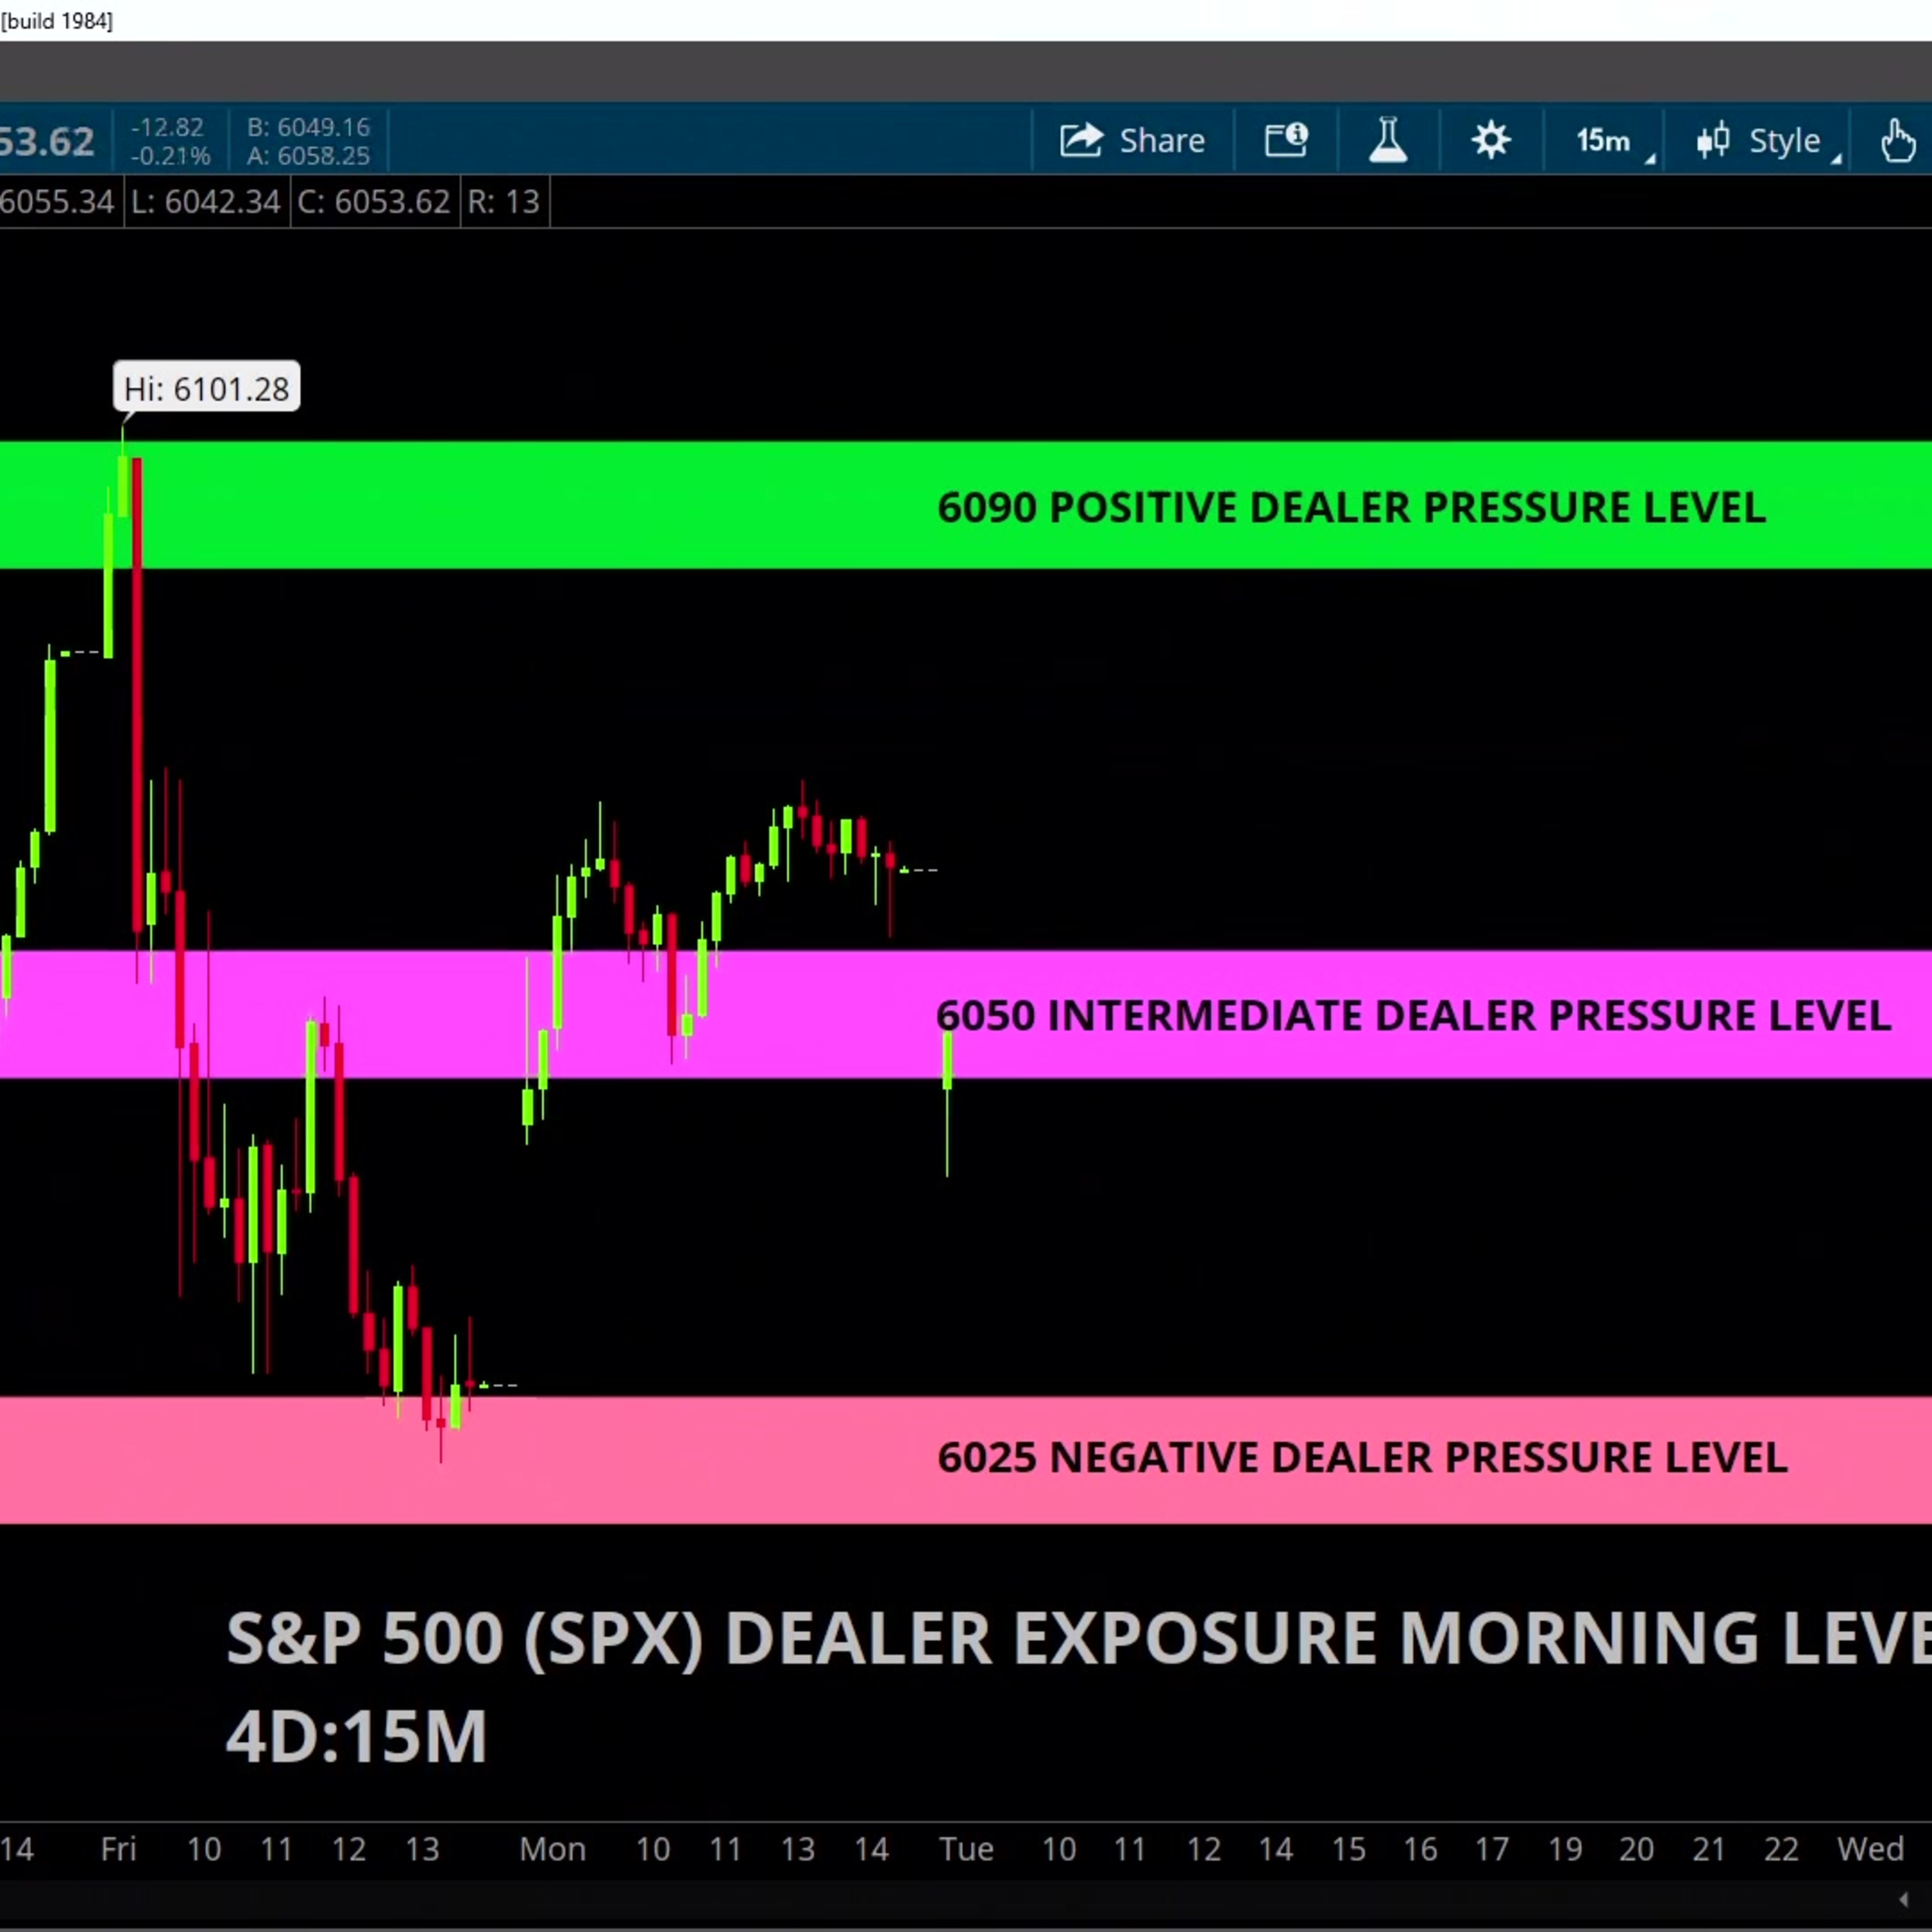This screenshot has width=1932, height=1932.
Task: Click the ask price A: 6058.25
Action: tap(308, 156)
